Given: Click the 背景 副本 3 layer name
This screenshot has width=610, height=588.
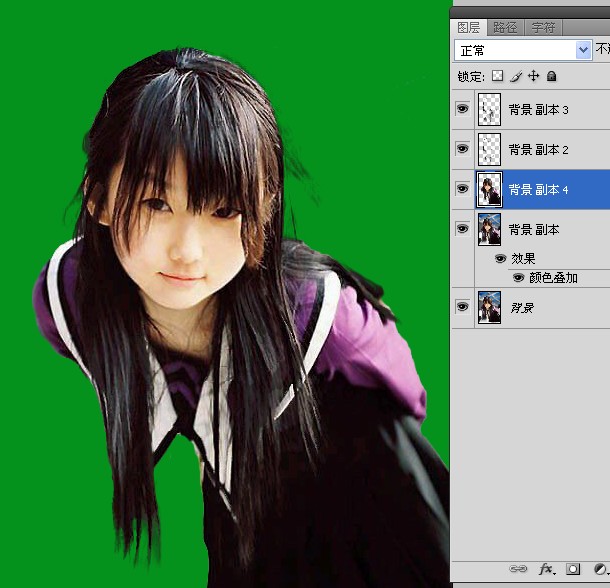Looking at the screenshot, I should pyautogui.click(x=539, y=110).
